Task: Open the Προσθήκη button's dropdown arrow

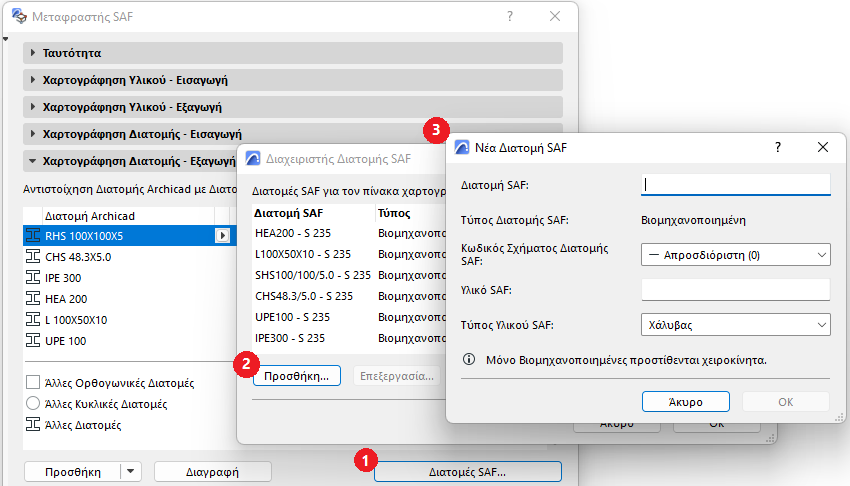Action: pos(131,471)
